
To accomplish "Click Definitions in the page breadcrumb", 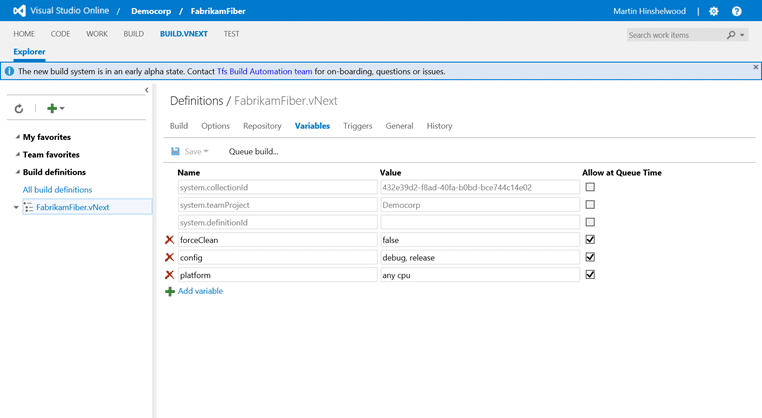I will pyautogui.click(x=196, y=101).
